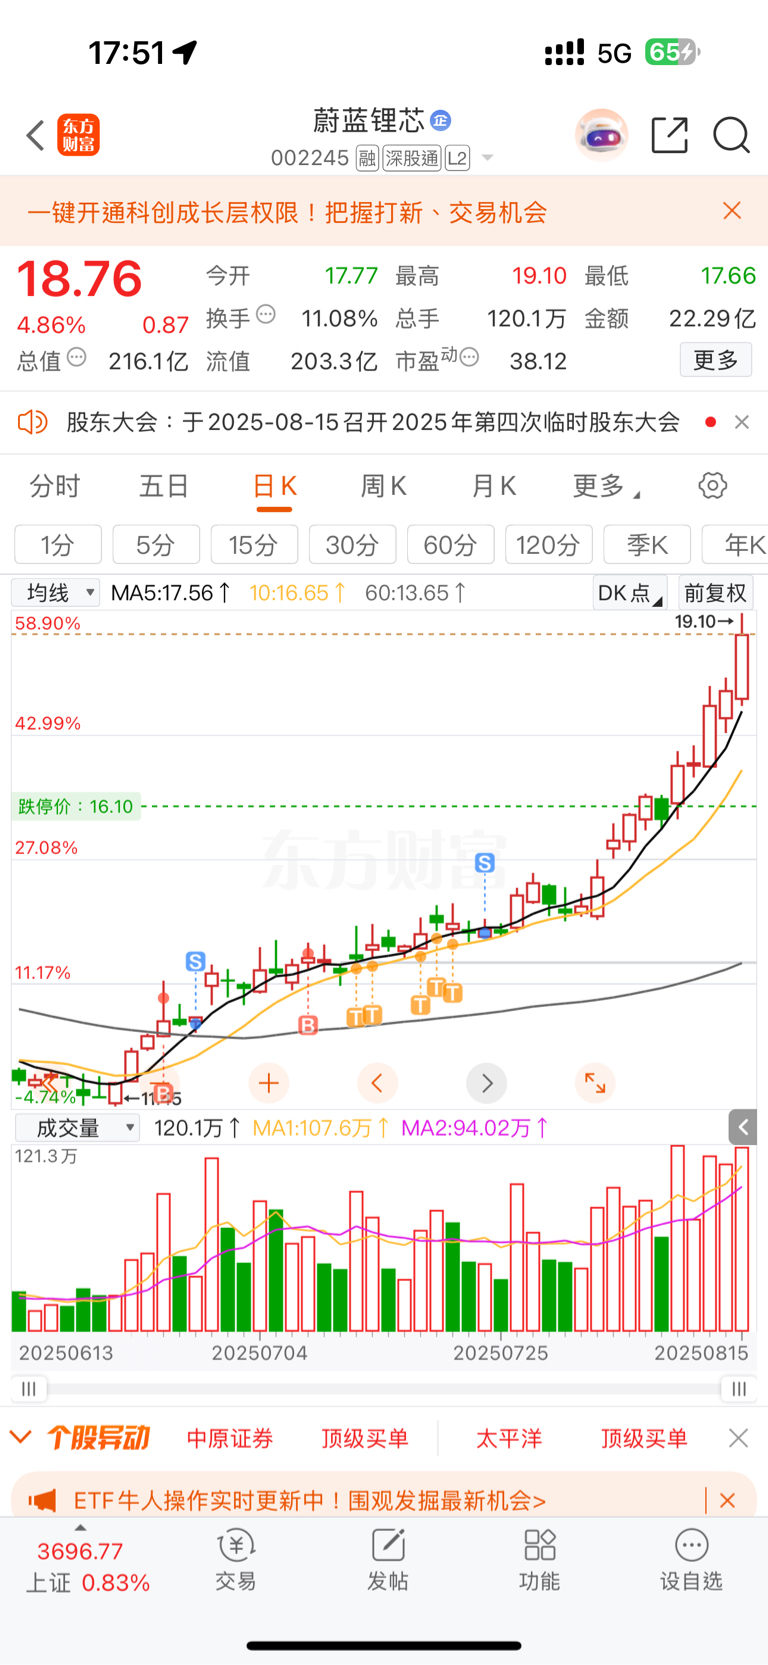
Task: Tap the 换手 info bubble icon
Action: (266, 314)
